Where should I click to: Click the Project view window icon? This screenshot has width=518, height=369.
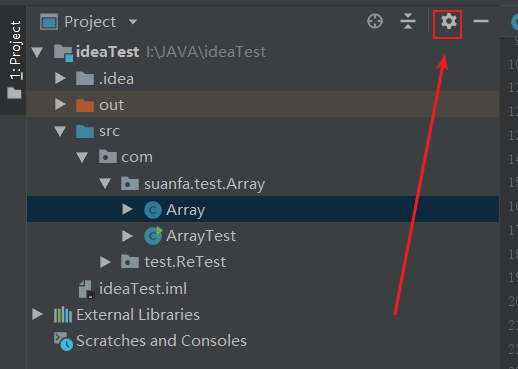pyautogui.click(x=49, y=22)
